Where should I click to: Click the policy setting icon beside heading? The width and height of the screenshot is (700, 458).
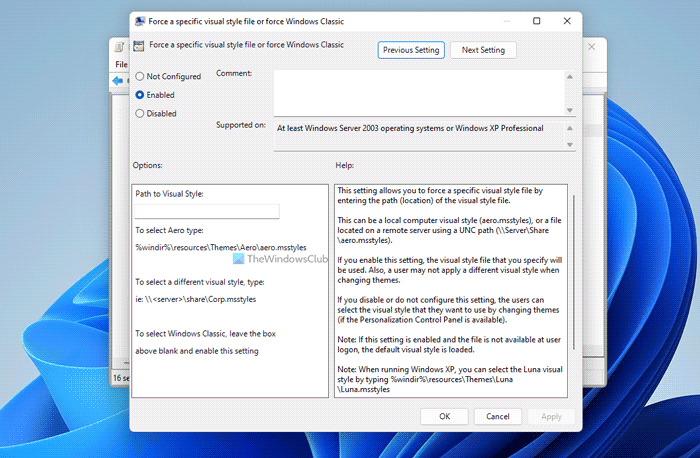(139, 46)
